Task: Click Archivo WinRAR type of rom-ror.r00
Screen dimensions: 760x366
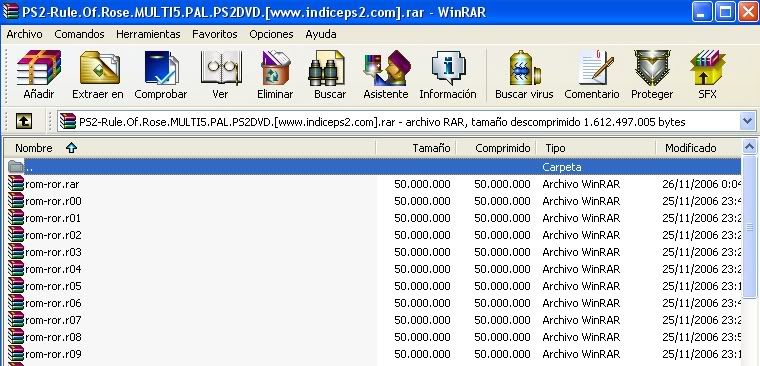Action: pos(581,201)
